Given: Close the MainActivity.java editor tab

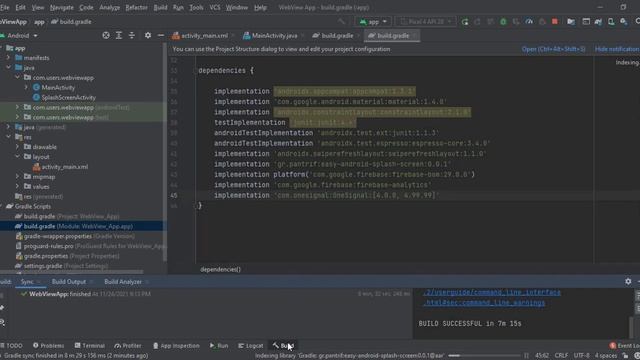Looking at the screenshot, I should pyautogui.click(x=302, y=36).
